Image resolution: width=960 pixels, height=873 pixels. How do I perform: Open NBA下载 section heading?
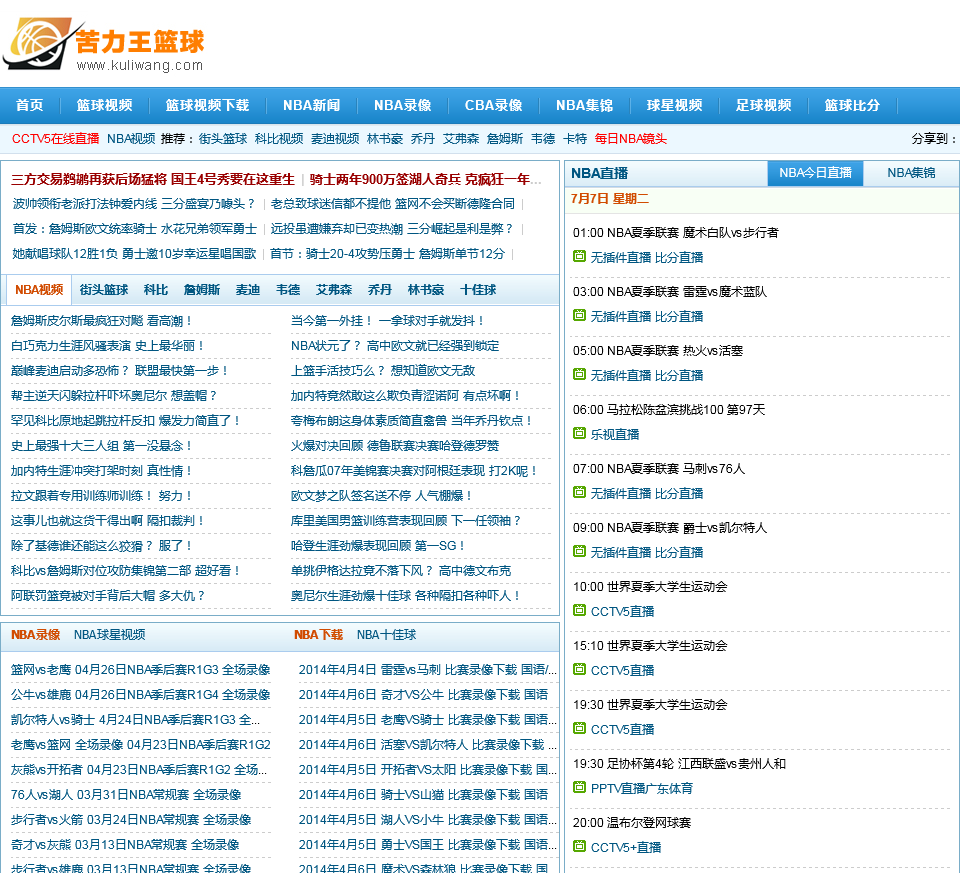pyautogui.click(x=318, y=635)
